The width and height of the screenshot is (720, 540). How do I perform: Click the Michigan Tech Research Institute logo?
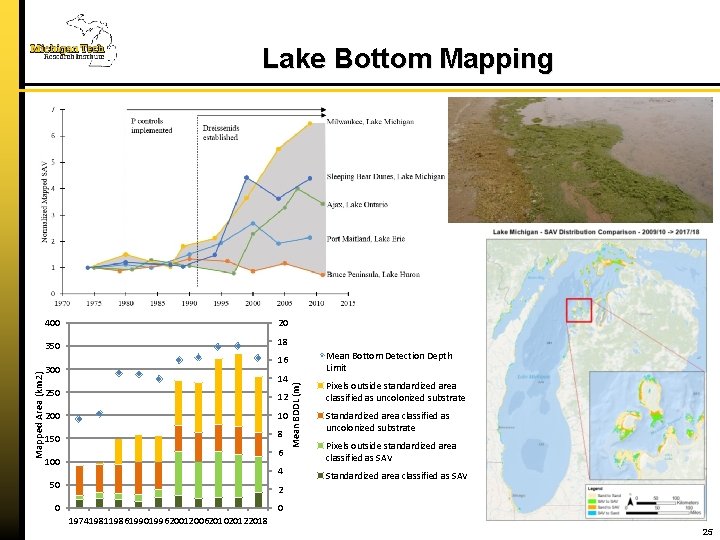(73, 40)
